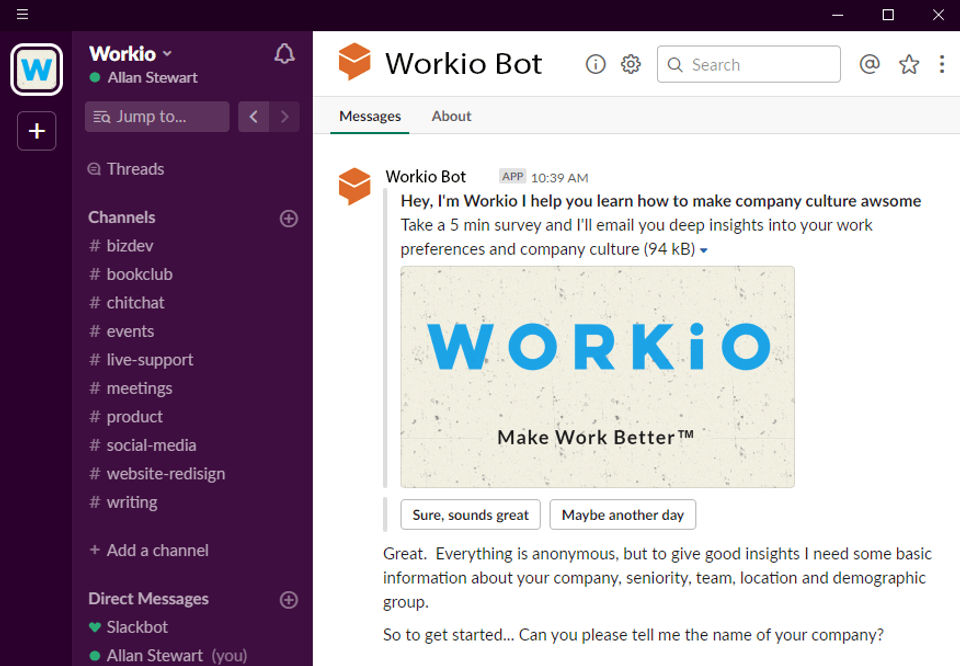The height and width of the screenshot is (666, 960).
Task: Add a channel using plus circle beside Channels
Action: click(289, 219)
